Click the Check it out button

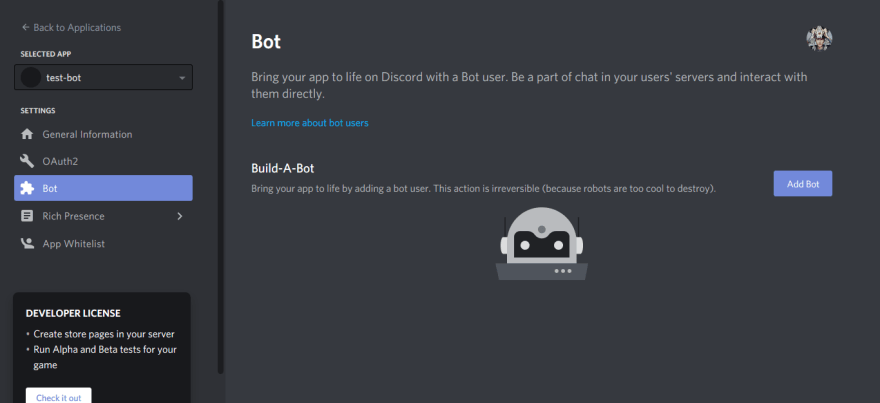[58, 397]
